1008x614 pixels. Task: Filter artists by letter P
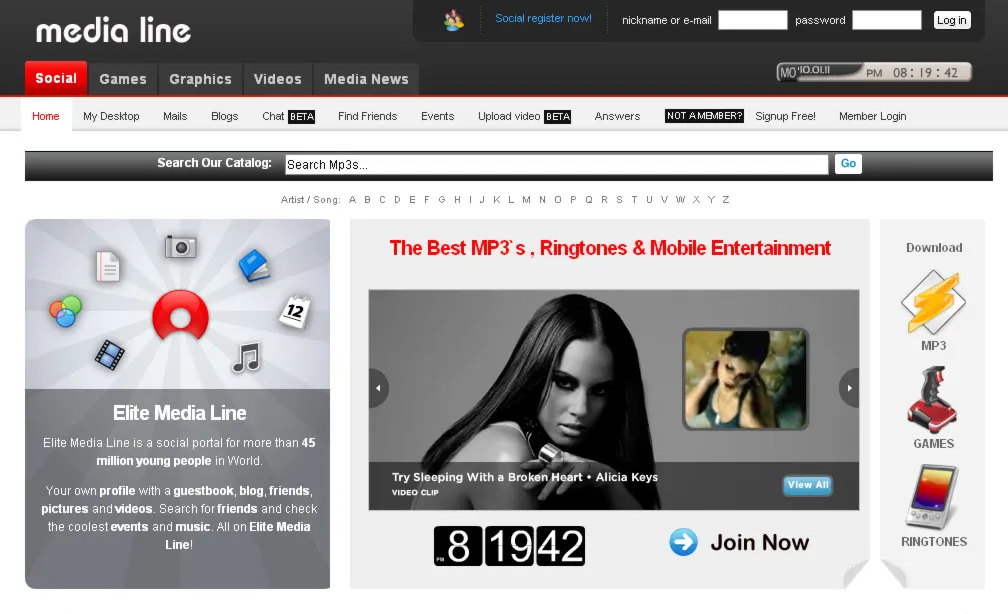[573, 199]
